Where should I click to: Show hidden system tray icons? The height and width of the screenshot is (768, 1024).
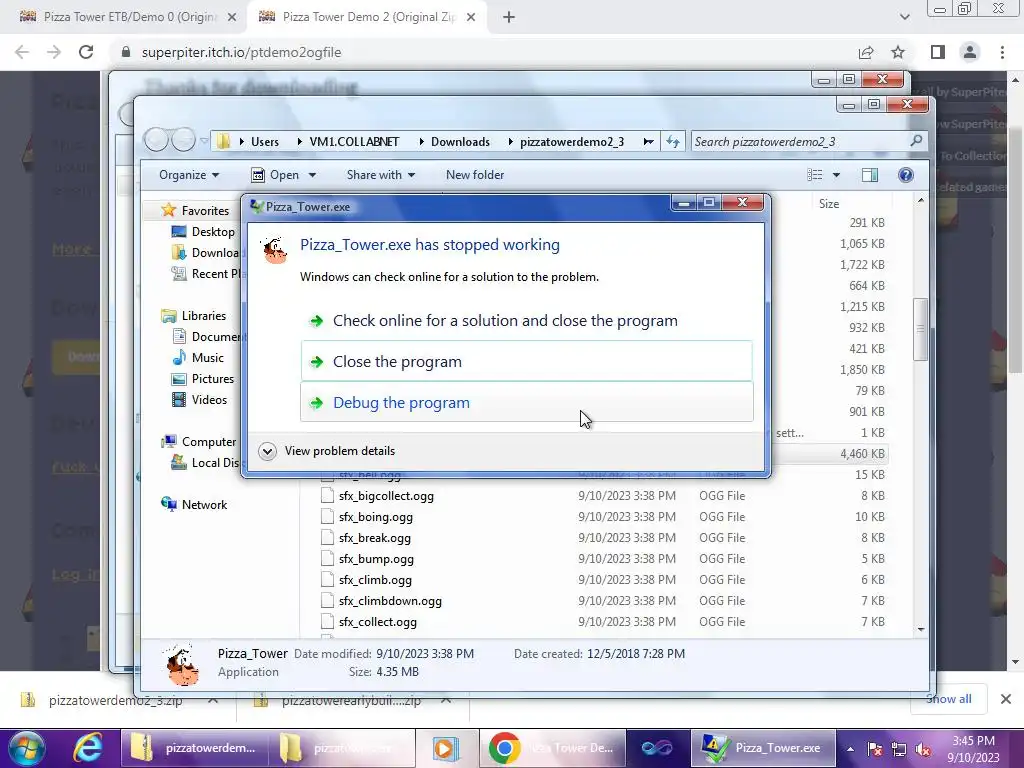click(x=850, y=749)
